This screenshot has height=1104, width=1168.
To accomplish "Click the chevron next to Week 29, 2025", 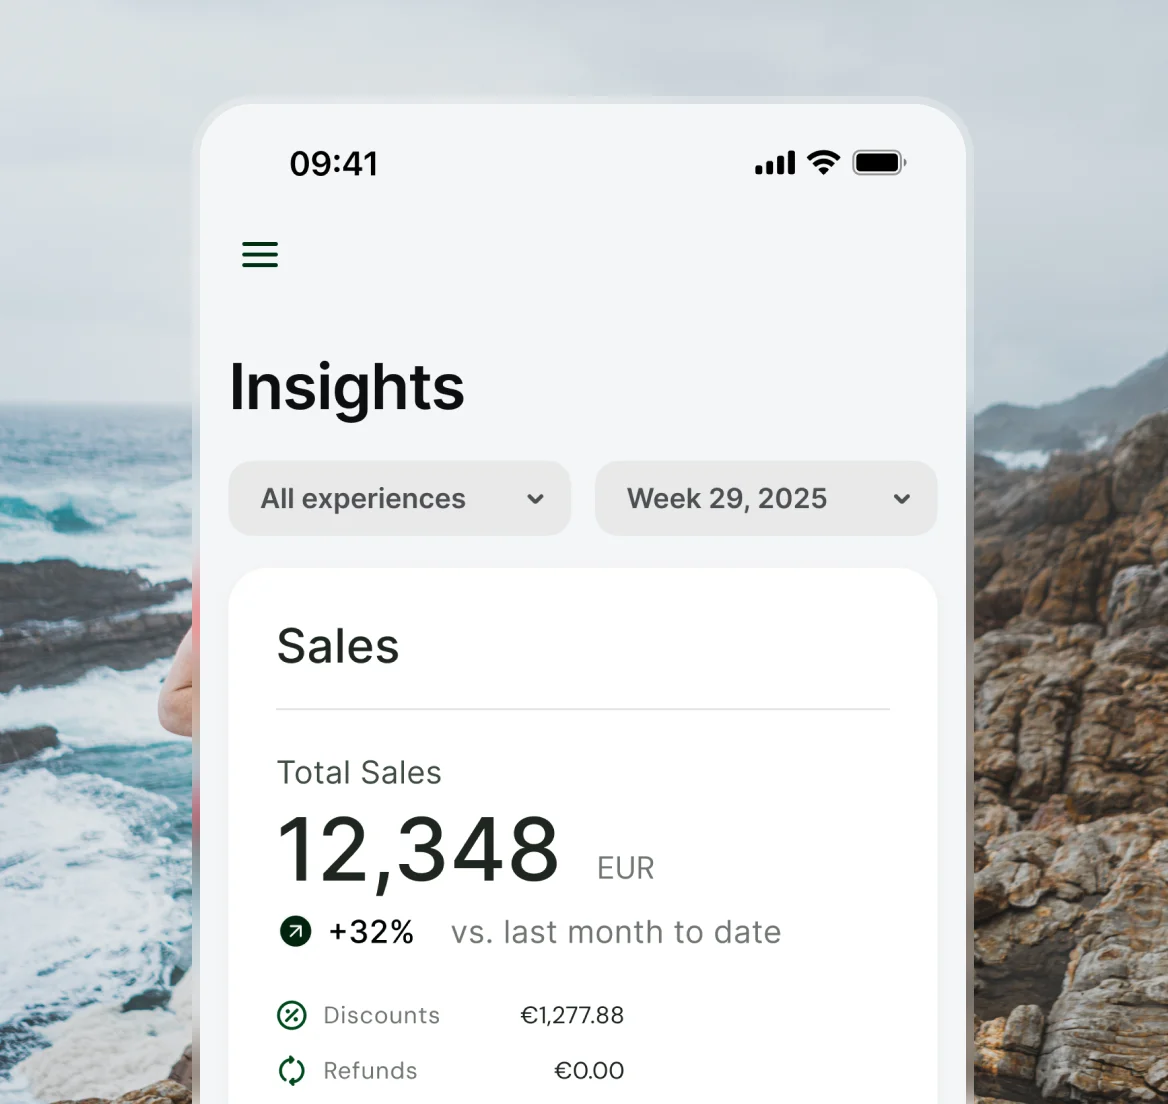I will (901, 498).
